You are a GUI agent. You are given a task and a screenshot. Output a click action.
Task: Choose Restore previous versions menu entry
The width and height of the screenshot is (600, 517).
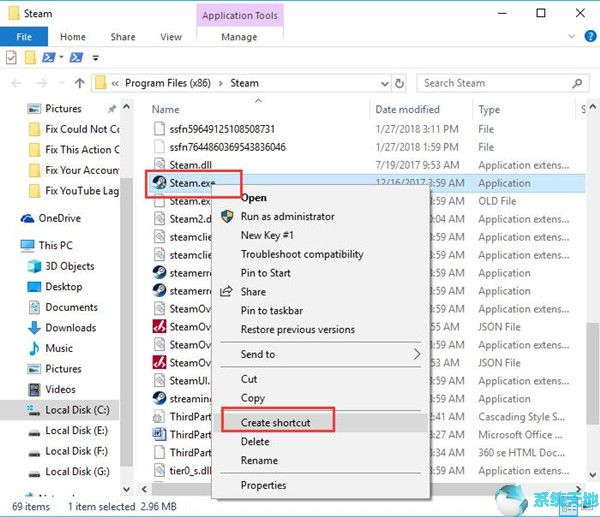[x=298, y=329]
